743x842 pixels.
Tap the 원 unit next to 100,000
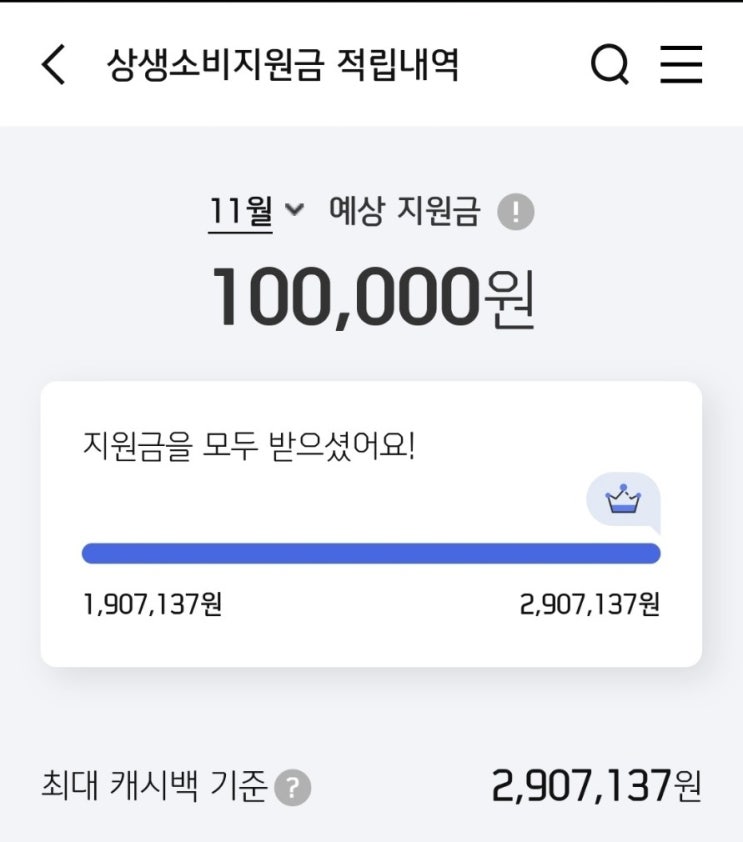[509, 300]
